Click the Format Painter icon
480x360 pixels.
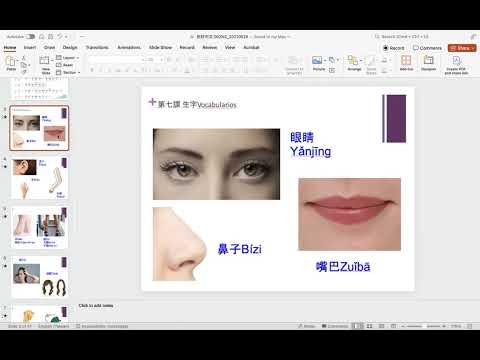[x=24, y=72]
